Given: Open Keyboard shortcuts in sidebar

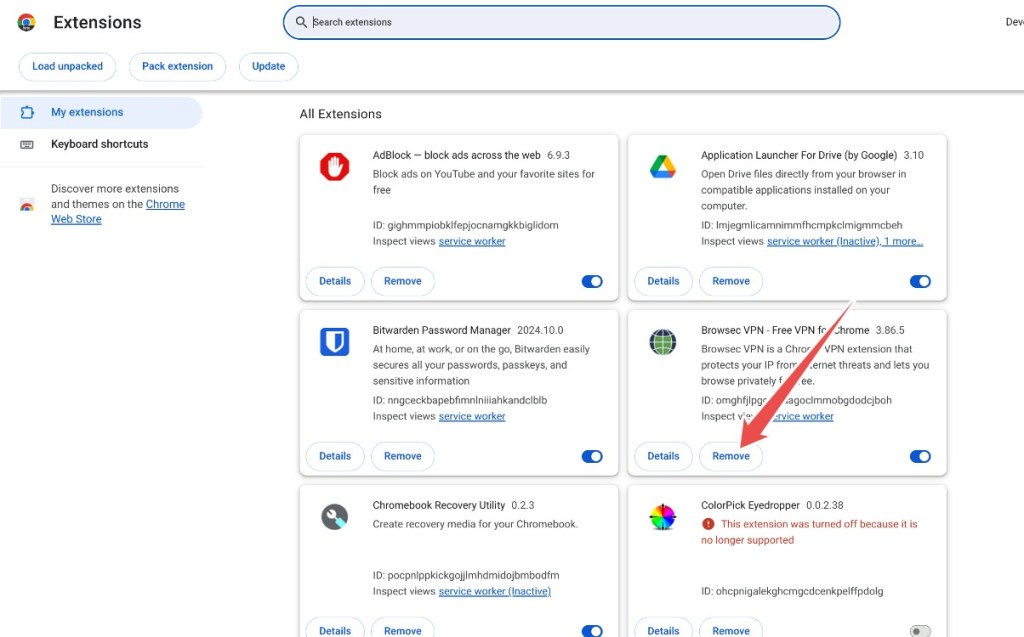Looking at the screenshot, I should (99, 144).
